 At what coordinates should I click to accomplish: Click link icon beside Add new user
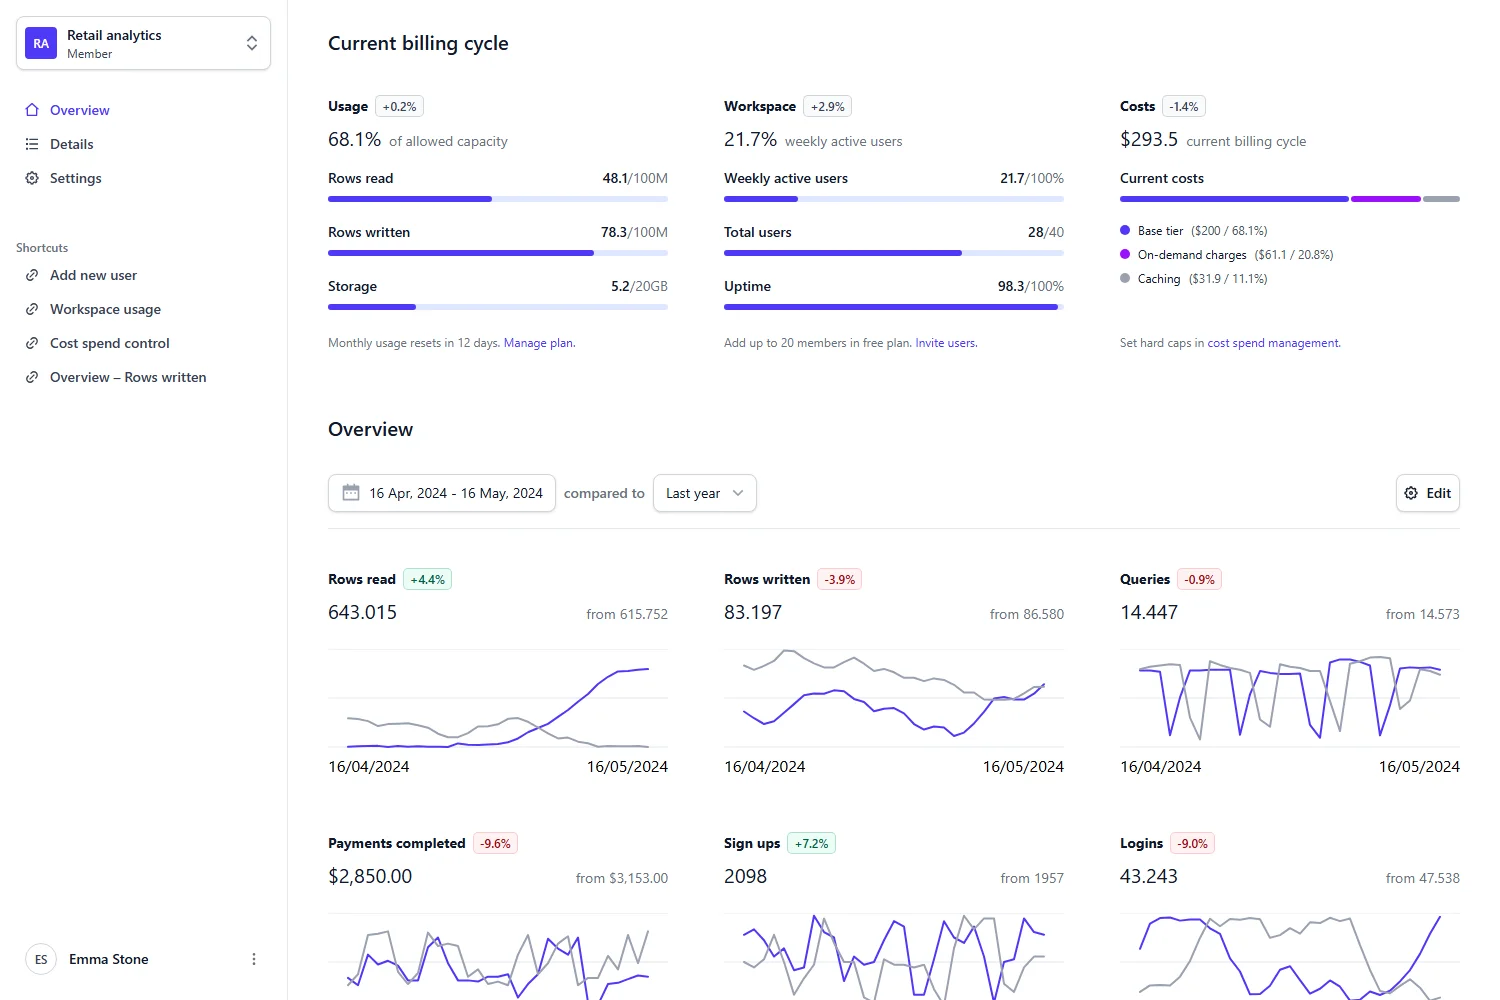tap(32, 275)
